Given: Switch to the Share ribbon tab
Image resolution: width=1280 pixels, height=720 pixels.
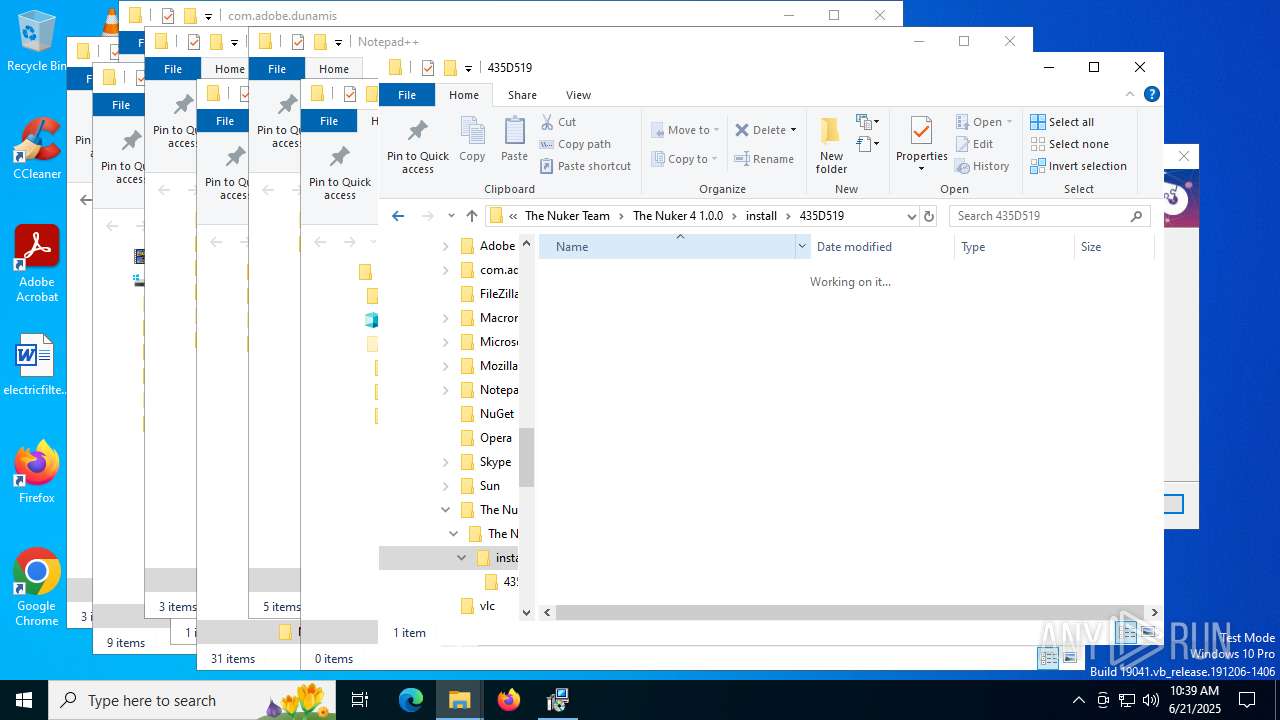Looking at the screenshot, I should click(x=522, y=95).
